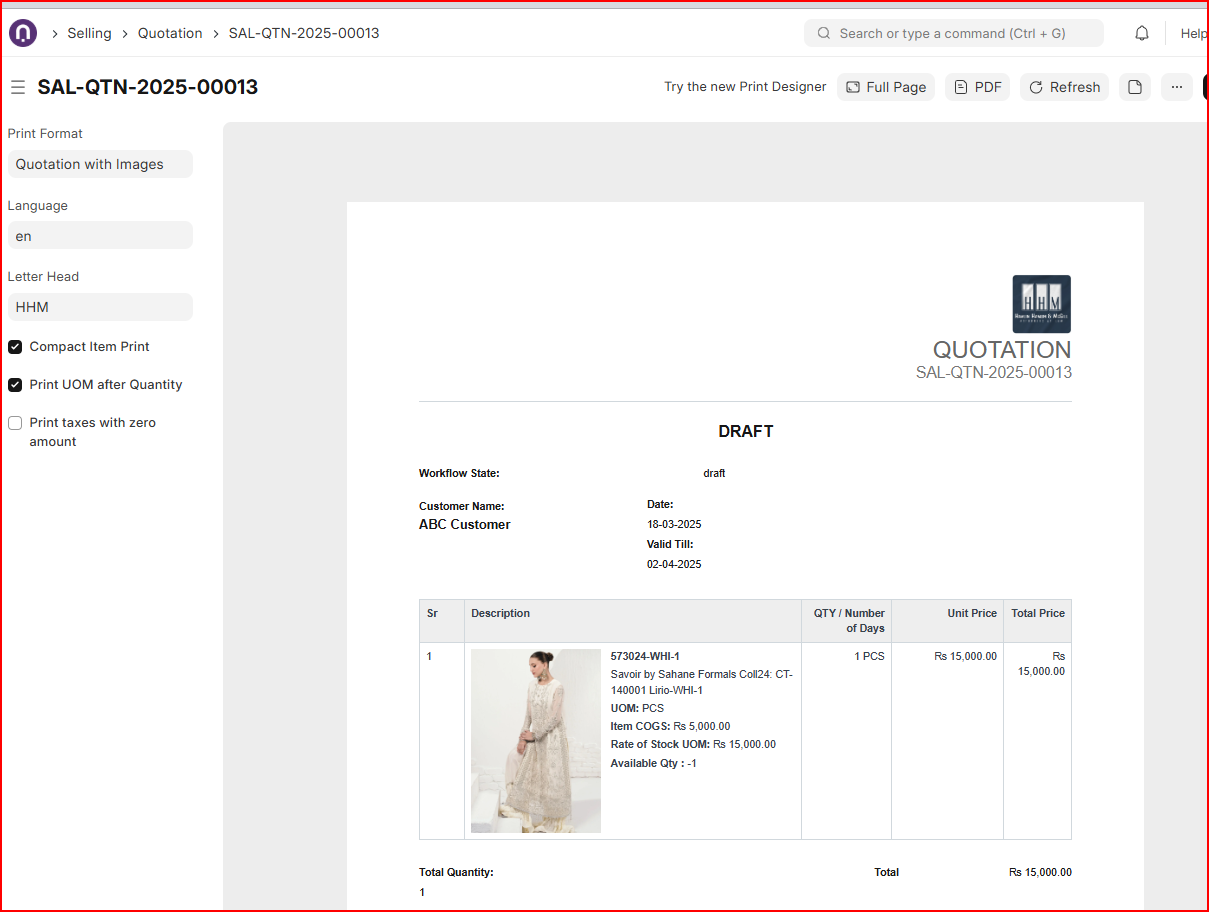Disable Print UOM after Quantity
Viewport: 1209px width, 912px height.
[15, 385]
